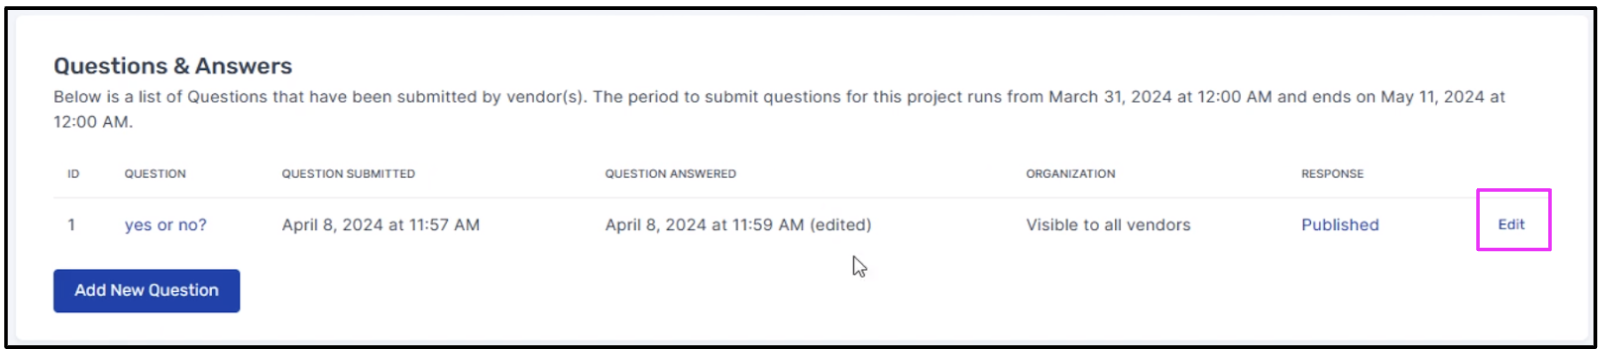Click the 11:59 AM answered timestamp

(x=704, y=225)
